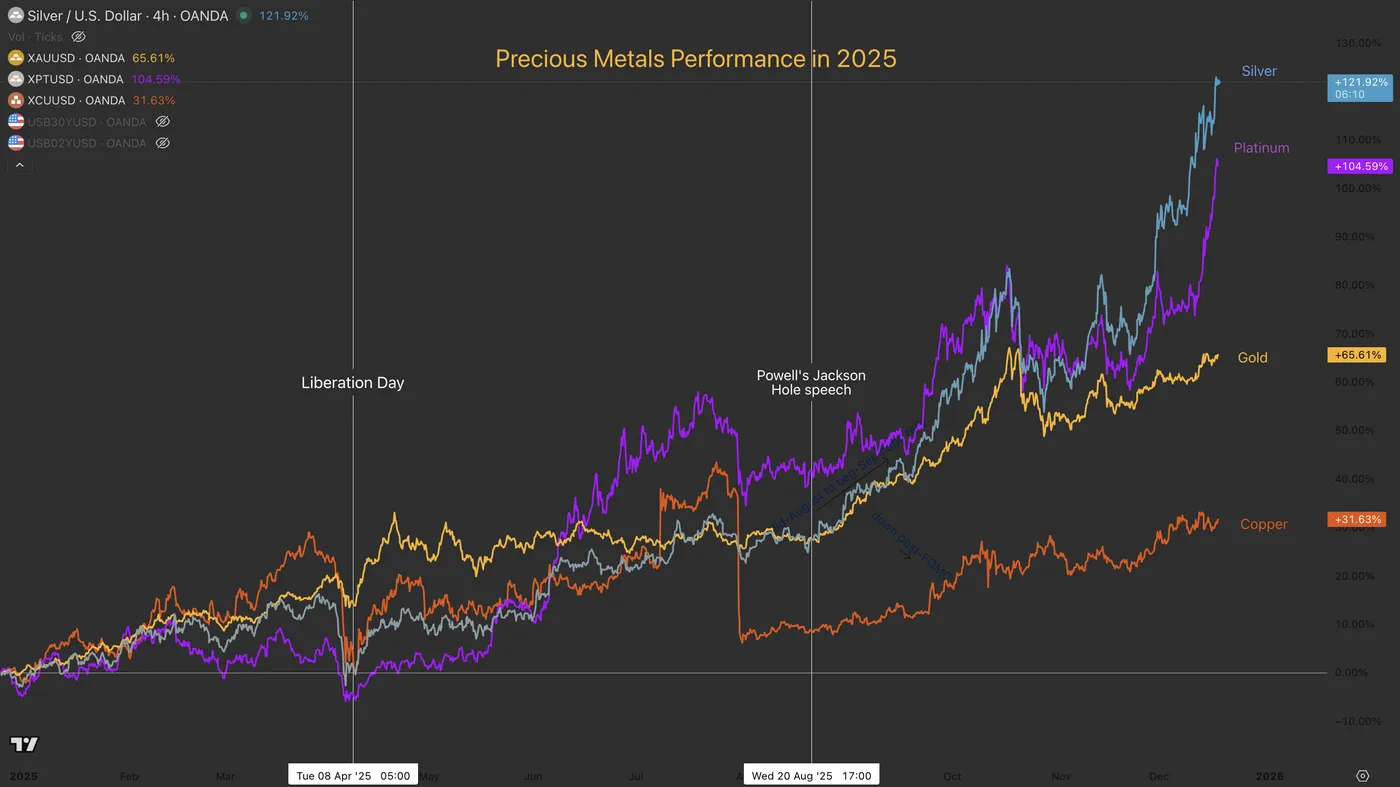Click the XPTUSD platinum symbol icon
Viewport: 1400px width, 787px height.
point(16,79)
